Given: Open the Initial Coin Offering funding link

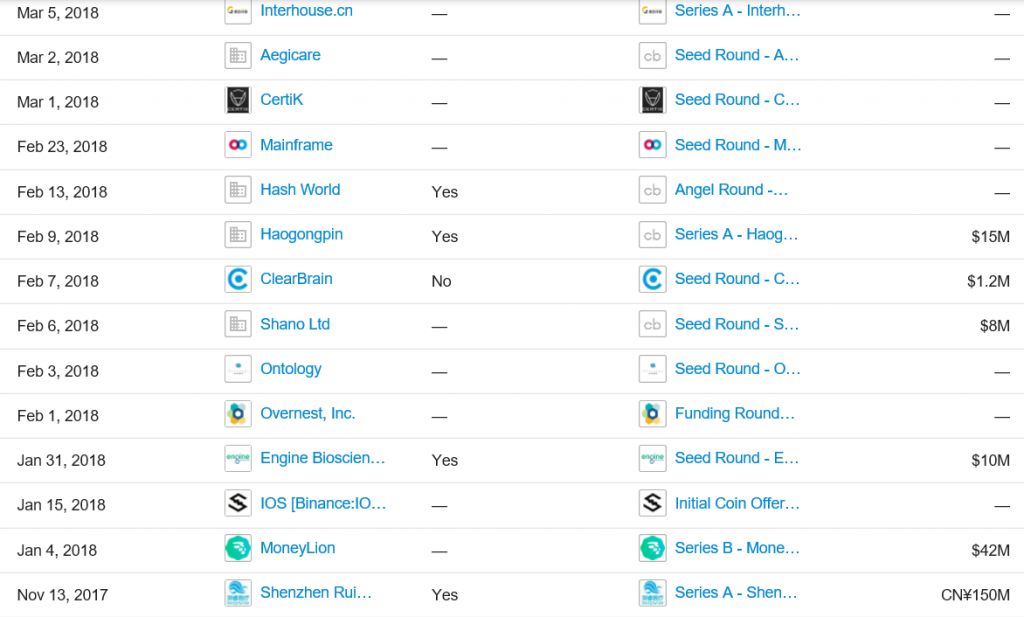Looking at the screenshot, I should pyautogui.click(x=737, y=503).
